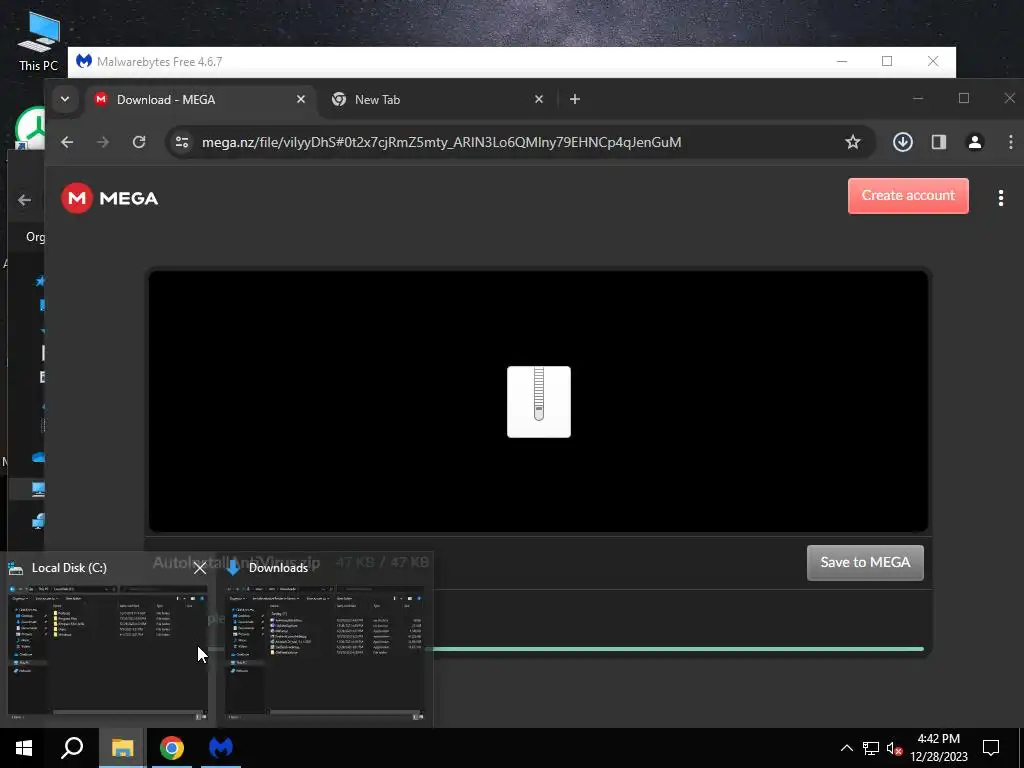Open Chrome downloads icon
Image resolution: width=1024 pixels, height=768 pixels.
click(903, 142)
